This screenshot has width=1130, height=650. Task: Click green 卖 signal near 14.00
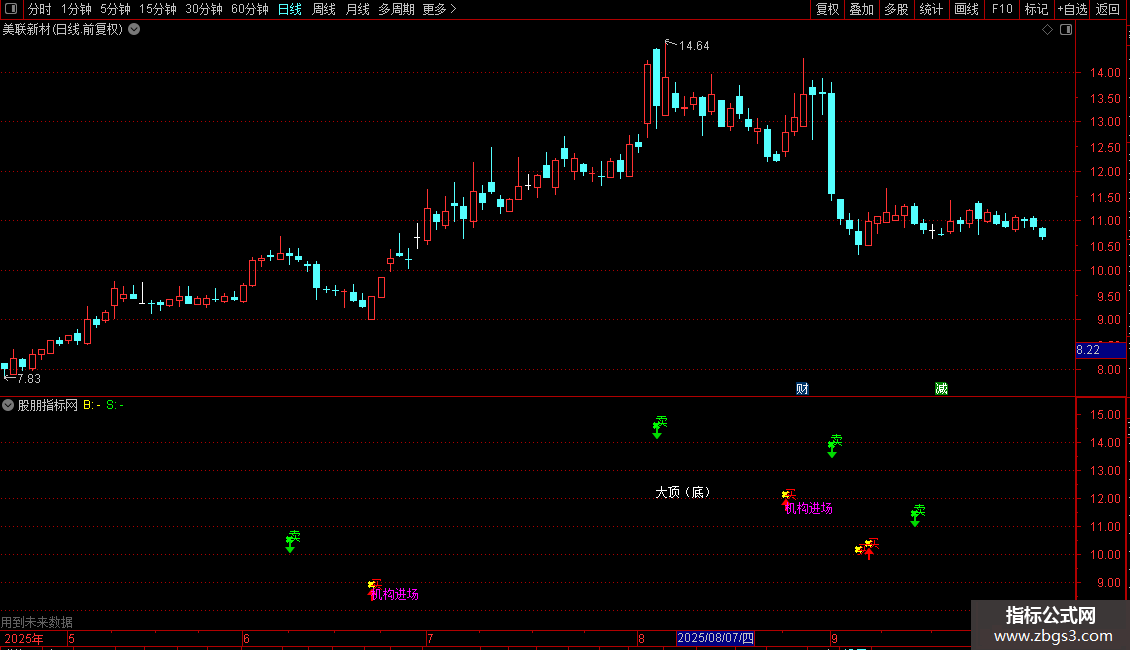click(835, 445)
